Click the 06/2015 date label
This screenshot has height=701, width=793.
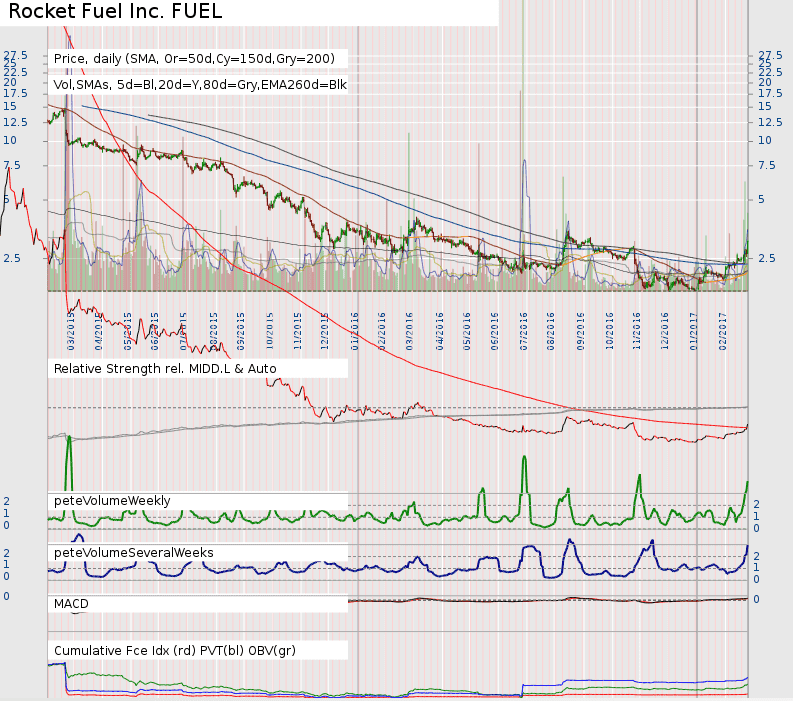click(155, 331)
